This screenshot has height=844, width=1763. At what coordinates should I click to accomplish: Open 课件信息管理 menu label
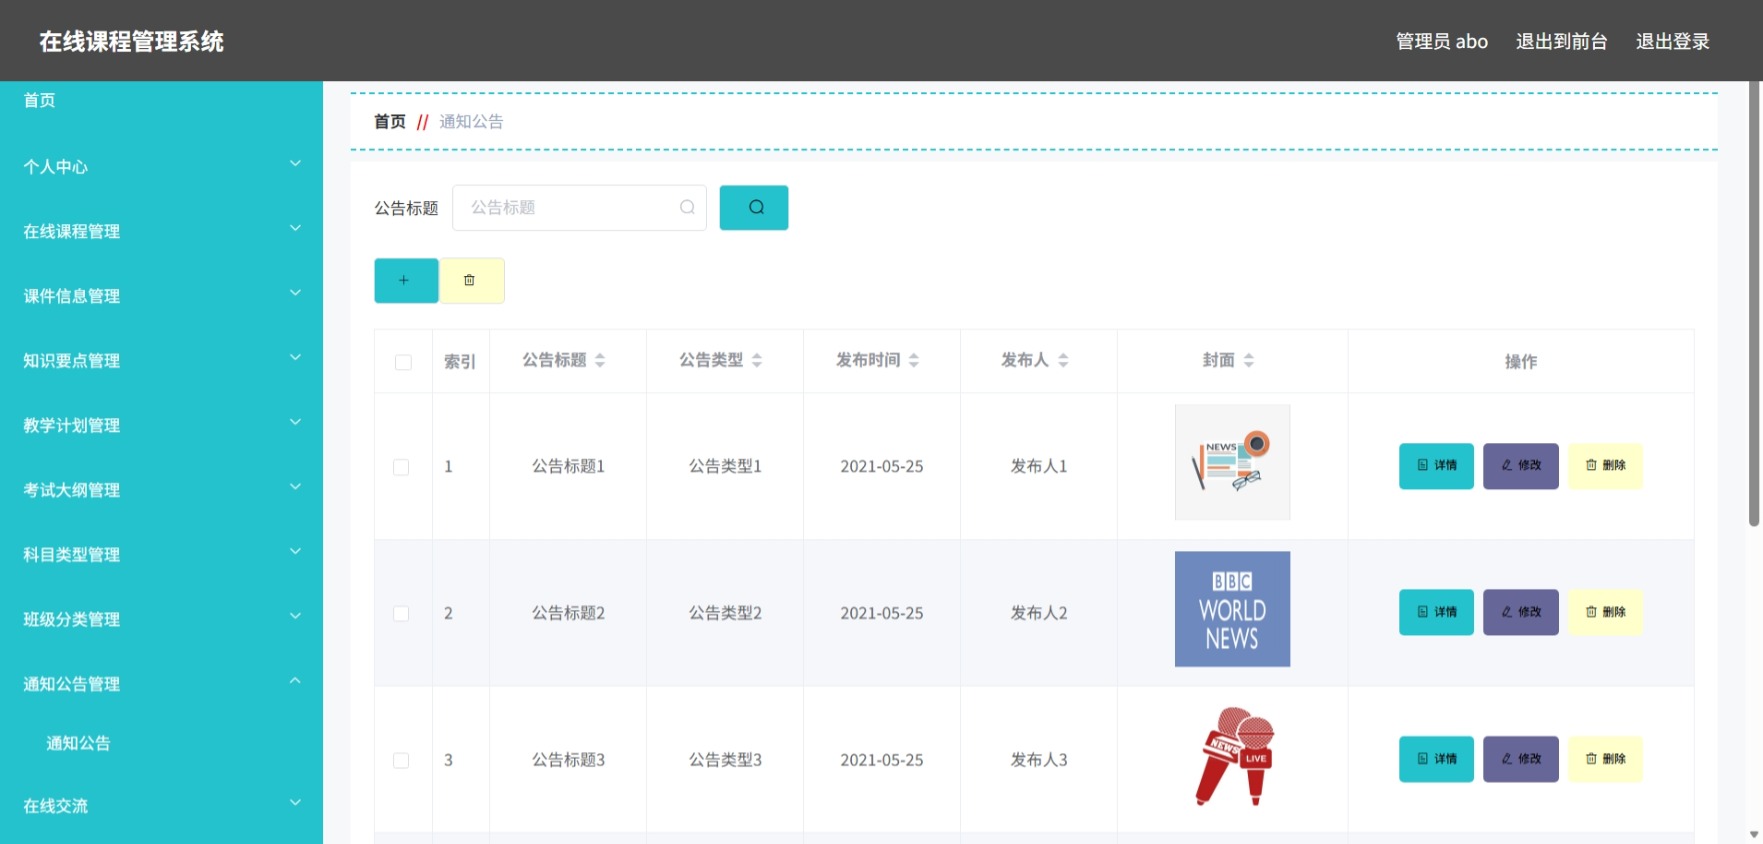coord(72,296)
